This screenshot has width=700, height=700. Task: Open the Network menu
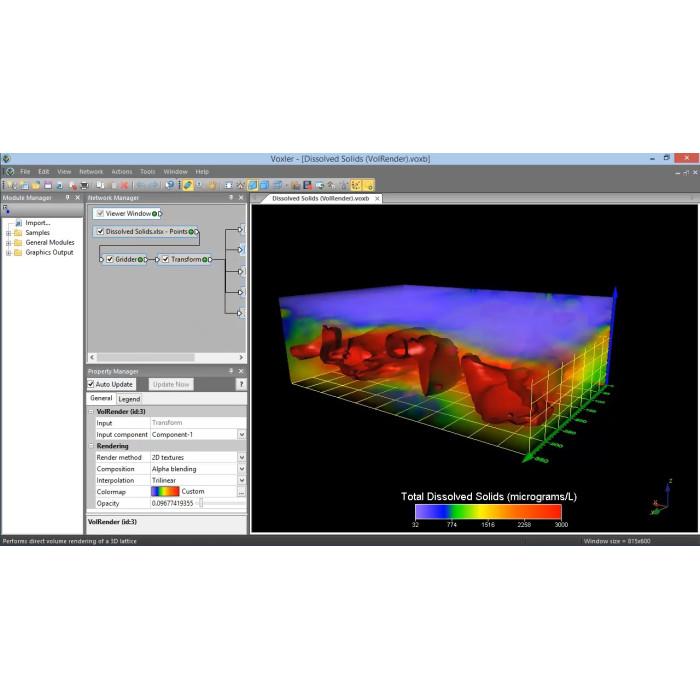pos(91,171)
